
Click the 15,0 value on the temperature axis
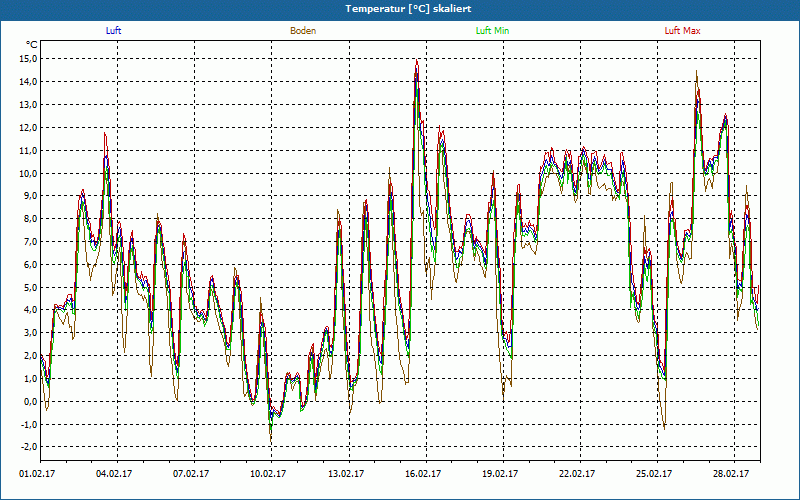coord(27,58)
